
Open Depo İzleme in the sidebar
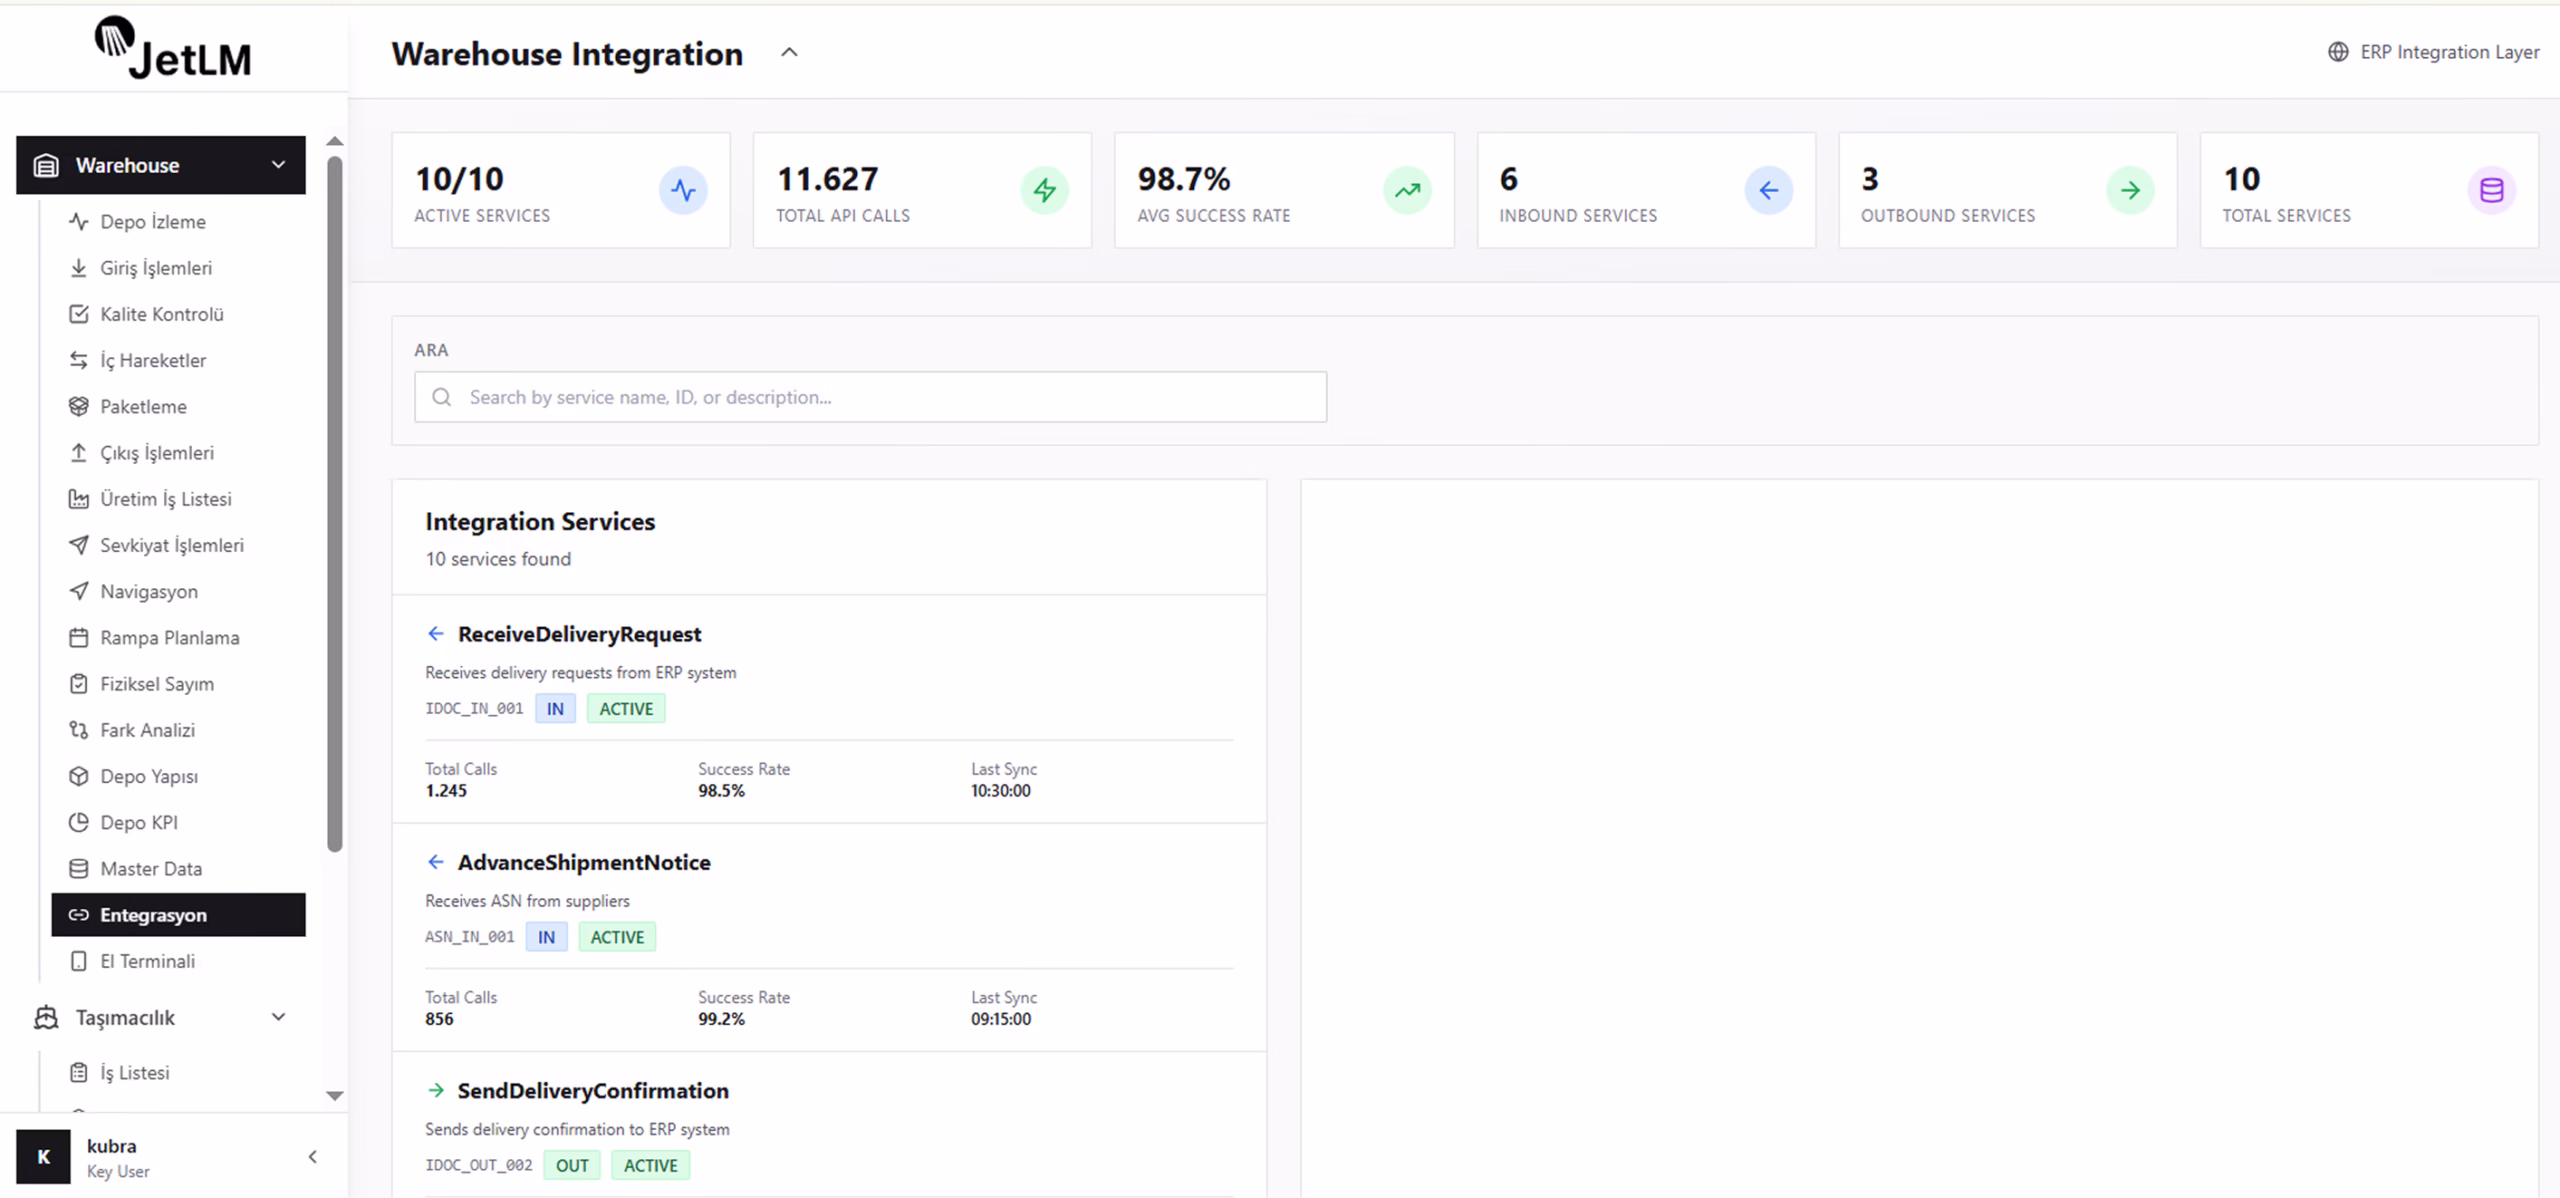[153, 222]
